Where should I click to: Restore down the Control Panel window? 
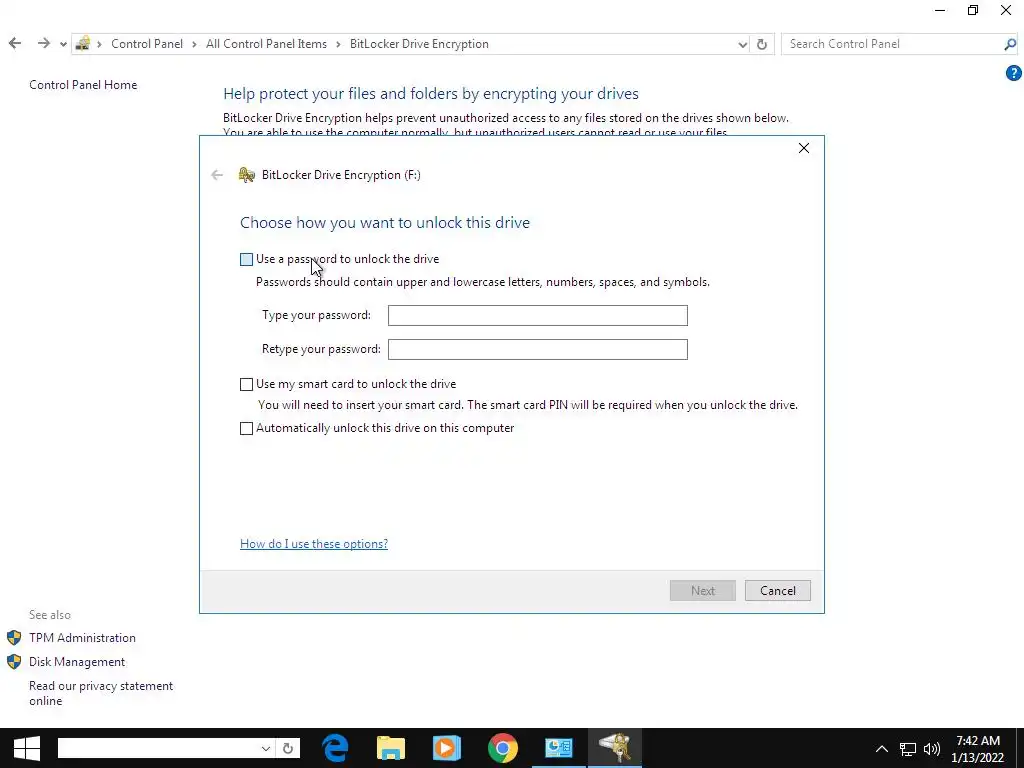[973, 10]
